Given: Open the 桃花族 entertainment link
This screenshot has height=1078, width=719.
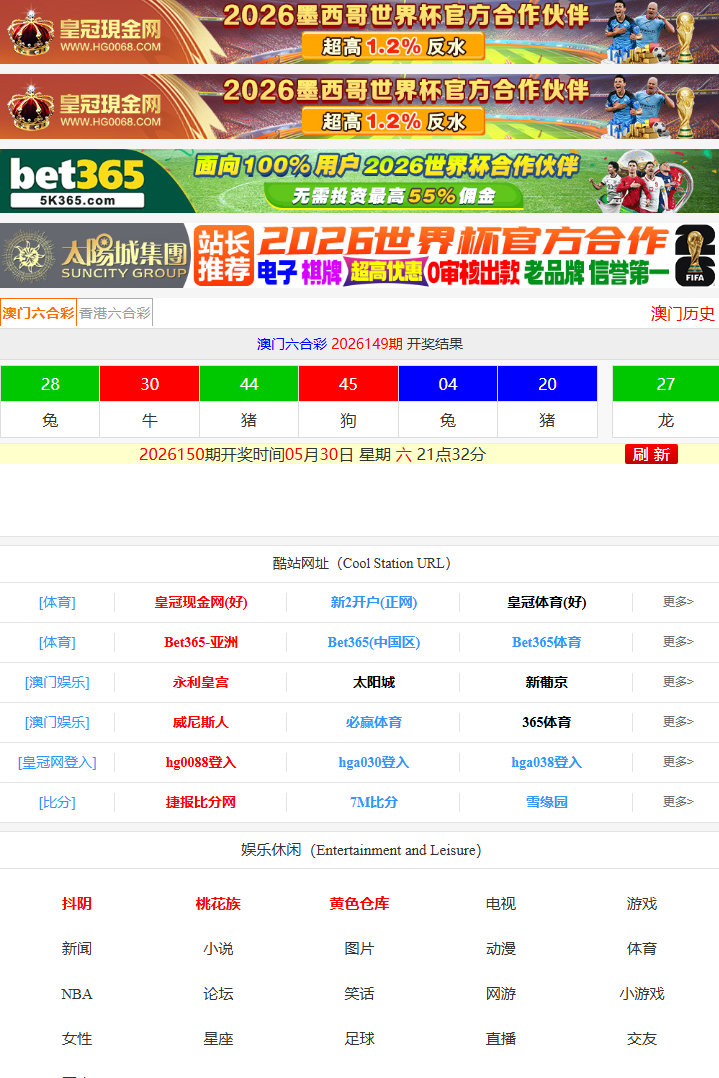Looking at the screenshot, I should point(218,903).
